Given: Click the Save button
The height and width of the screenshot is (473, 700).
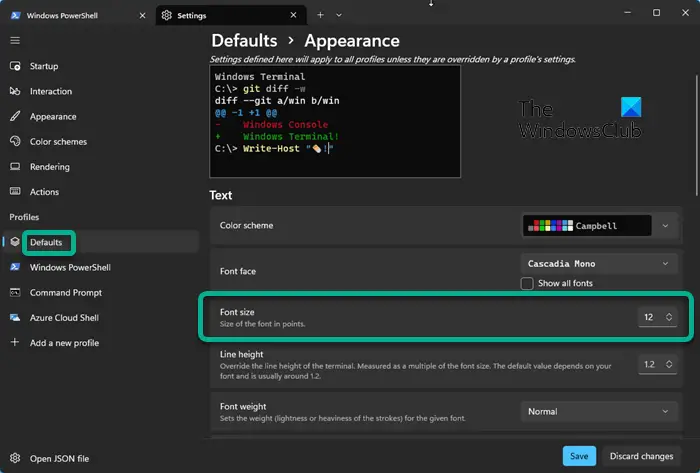Looking at the screenshot, I should 579,456.
